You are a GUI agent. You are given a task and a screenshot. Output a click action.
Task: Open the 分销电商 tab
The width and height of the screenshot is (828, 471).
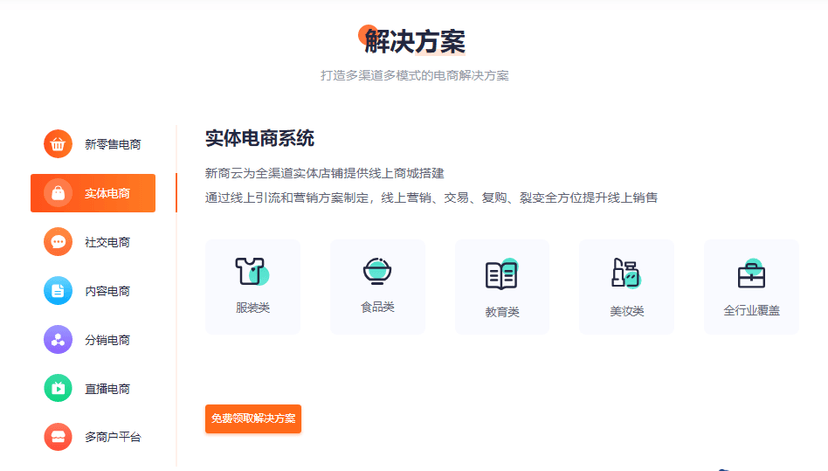(93, 340)
